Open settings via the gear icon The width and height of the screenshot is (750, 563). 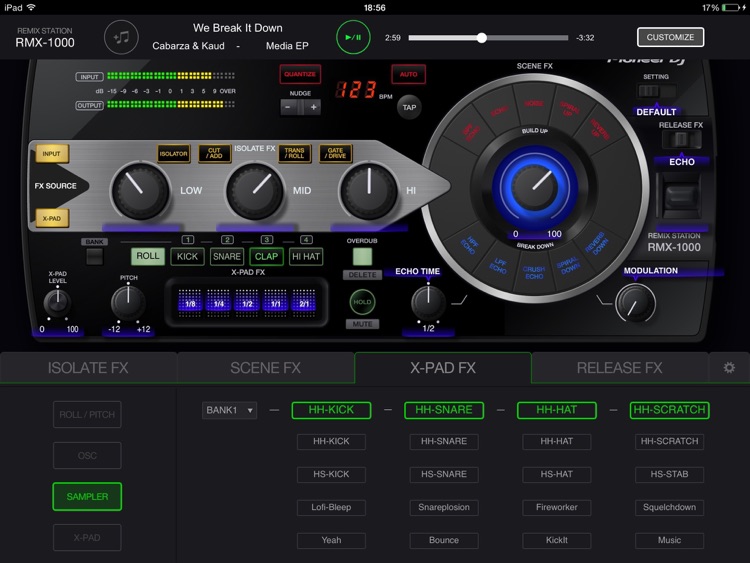(729, 367)
